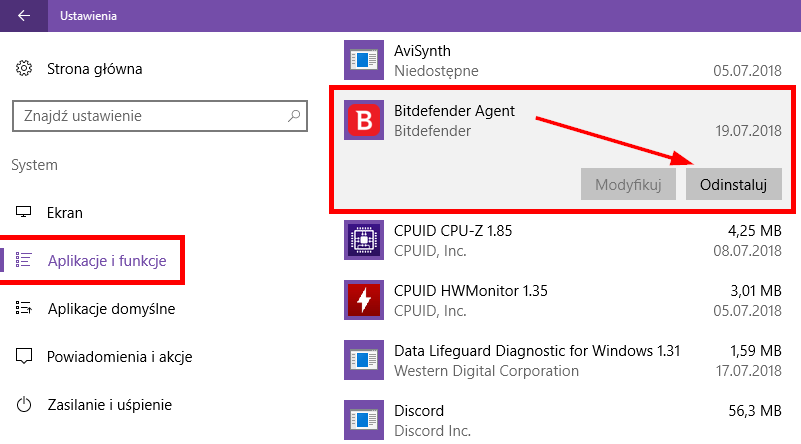Image resolution: width=801 pixels, height=444 pixels.
Task: Click the icon beside Aplikacje domyślne
Action: (23, 308)
